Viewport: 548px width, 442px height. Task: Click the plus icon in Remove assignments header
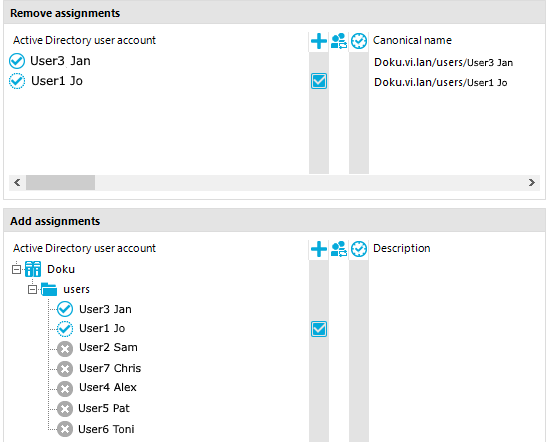click(x=319, y=41)
